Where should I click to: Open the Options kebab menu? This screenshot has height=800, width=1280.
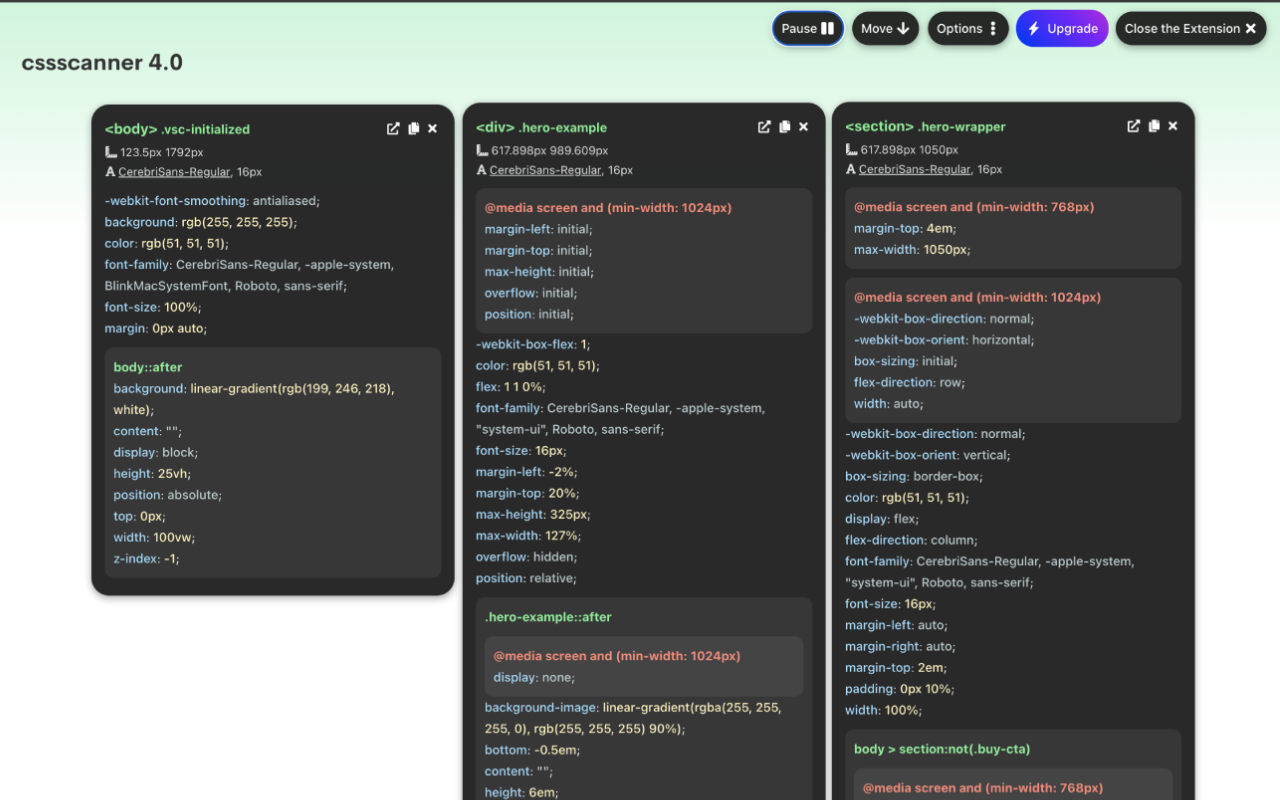click(x=967, y=28)
